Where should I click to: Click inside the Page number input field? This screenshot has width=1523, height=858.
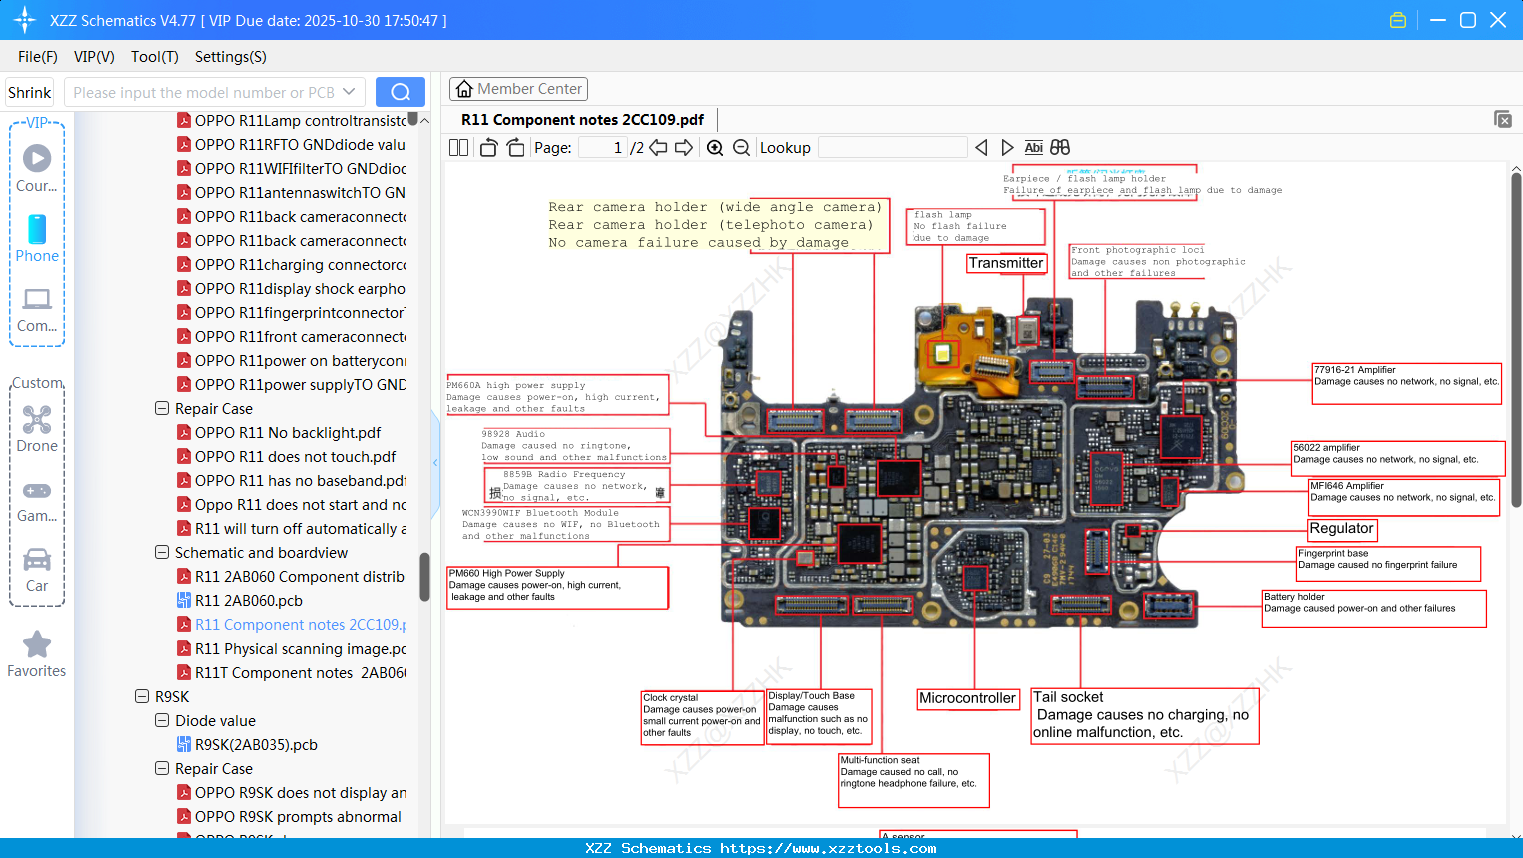tap(601, 147)
